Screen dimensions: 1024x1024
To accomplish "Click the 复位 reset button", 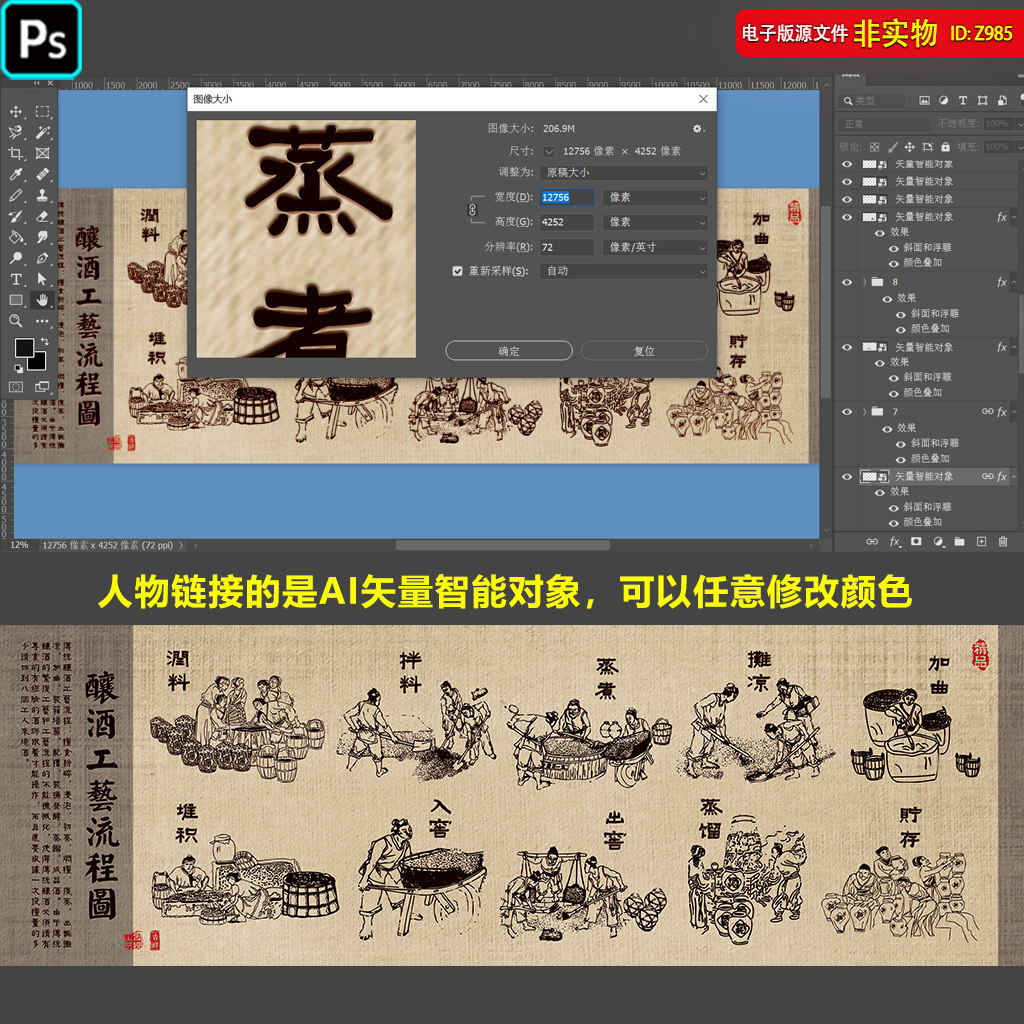I will pos(644,351).
